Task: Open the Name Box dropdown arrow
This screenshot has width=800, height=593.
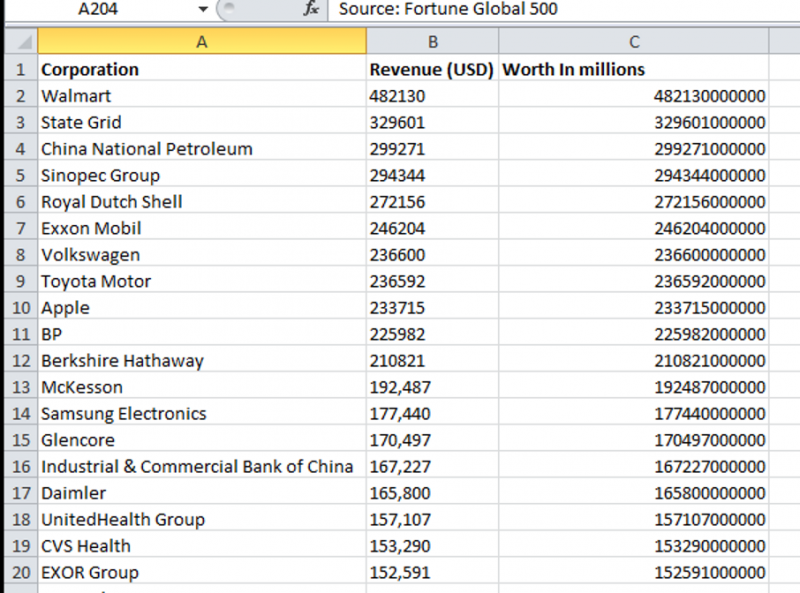Action: point(203,9)
